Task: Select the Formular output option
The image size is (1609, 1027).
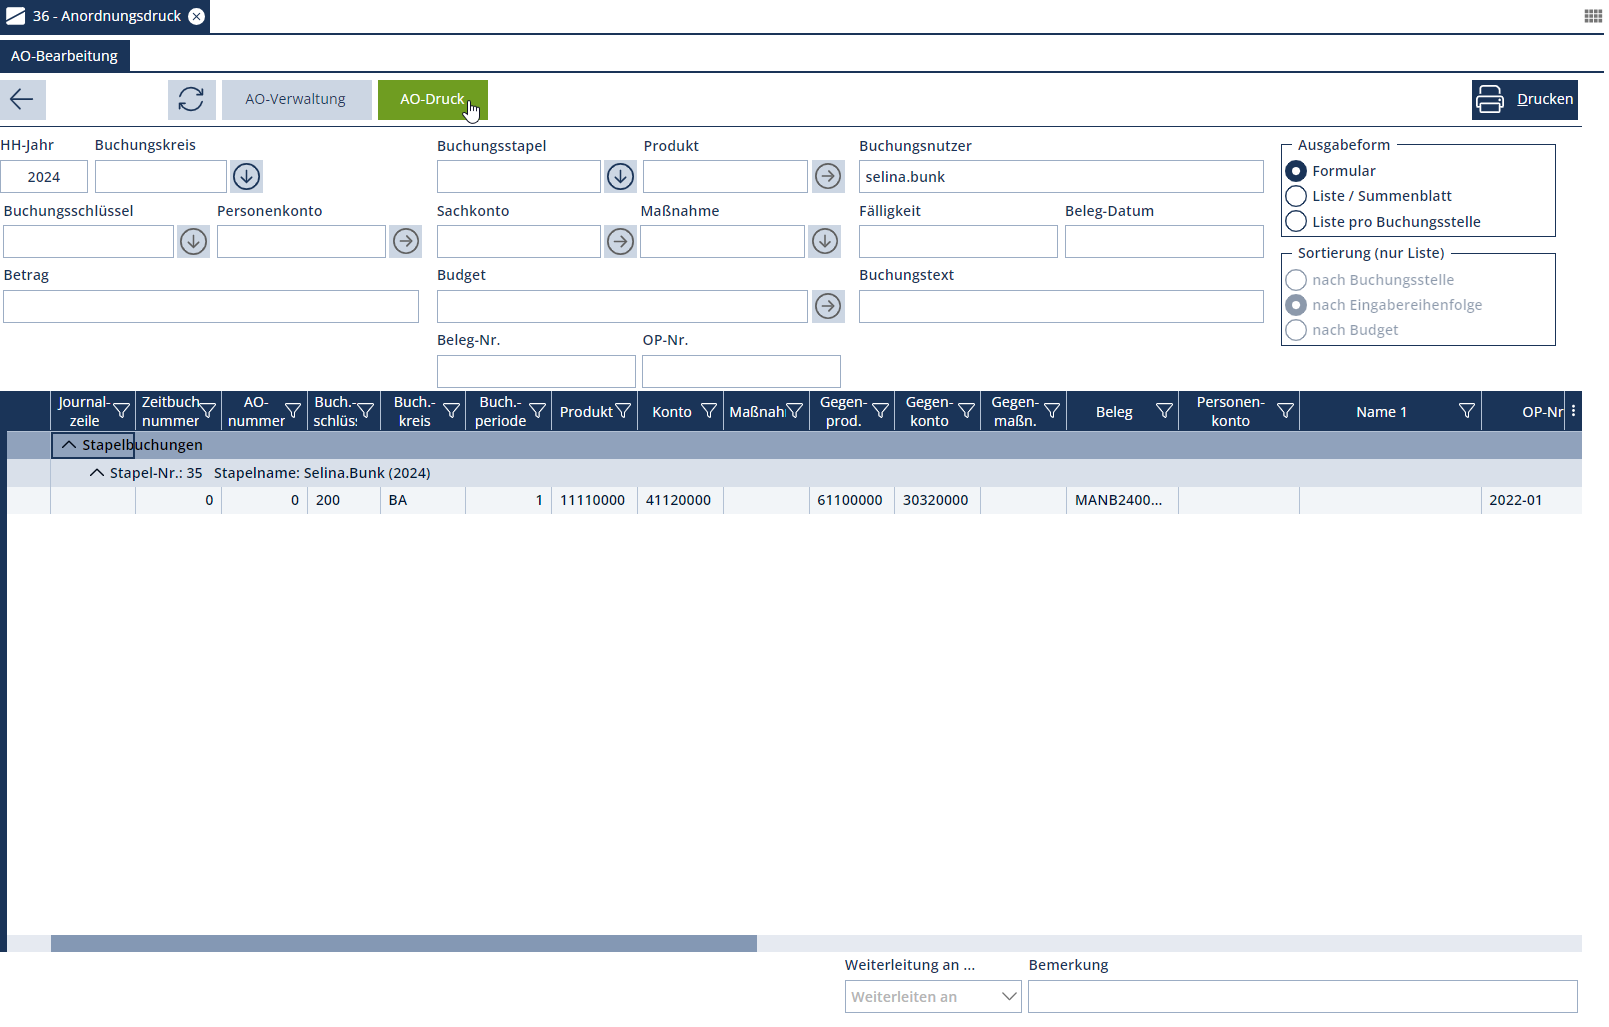Action: [1296, 171]
